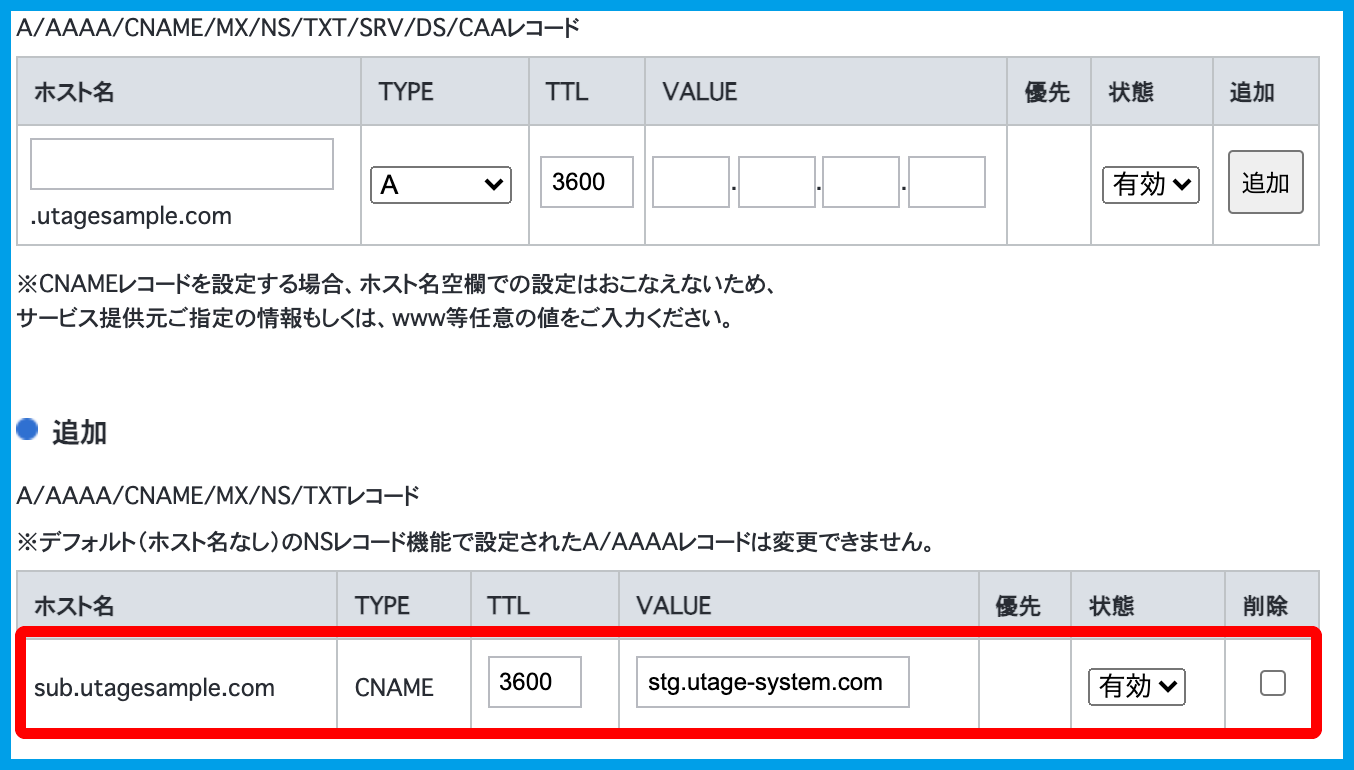Viewport: 1354px width, 770px height.
Task: Click the 追加 section heading text
Action: [79, 433]
